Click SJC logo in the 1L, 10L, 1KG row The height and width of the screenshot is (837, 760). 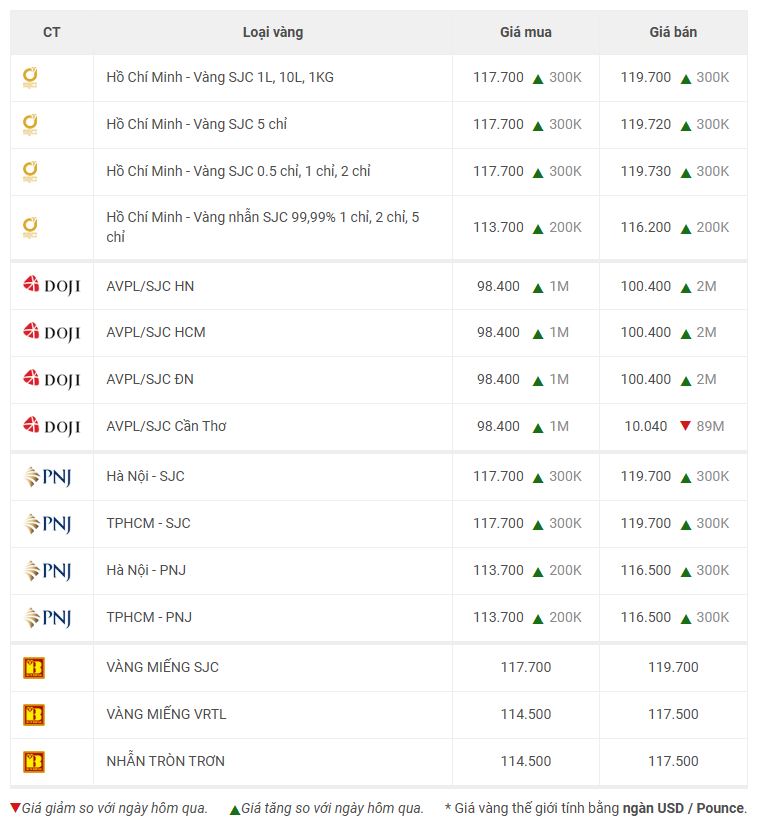click(x=30, y=78)
